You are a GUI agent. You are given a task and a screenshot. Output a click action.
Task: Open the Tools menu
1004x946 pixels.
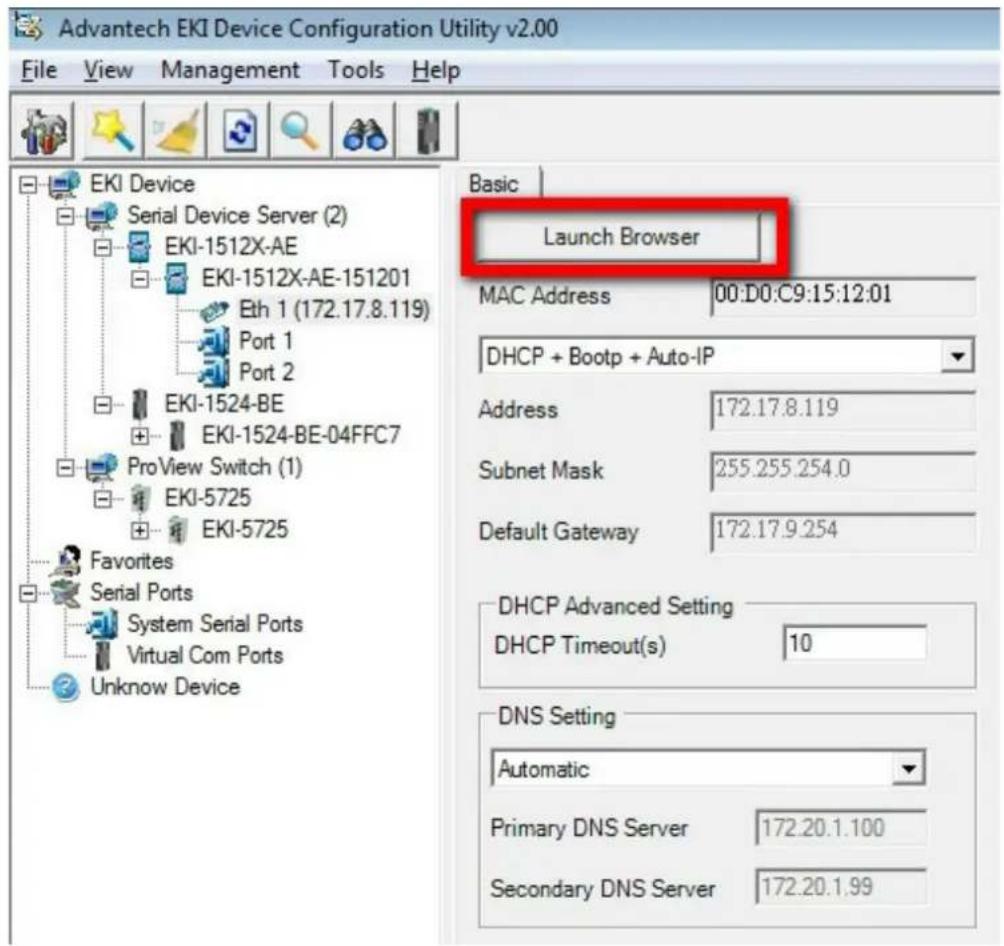[356, 70]
